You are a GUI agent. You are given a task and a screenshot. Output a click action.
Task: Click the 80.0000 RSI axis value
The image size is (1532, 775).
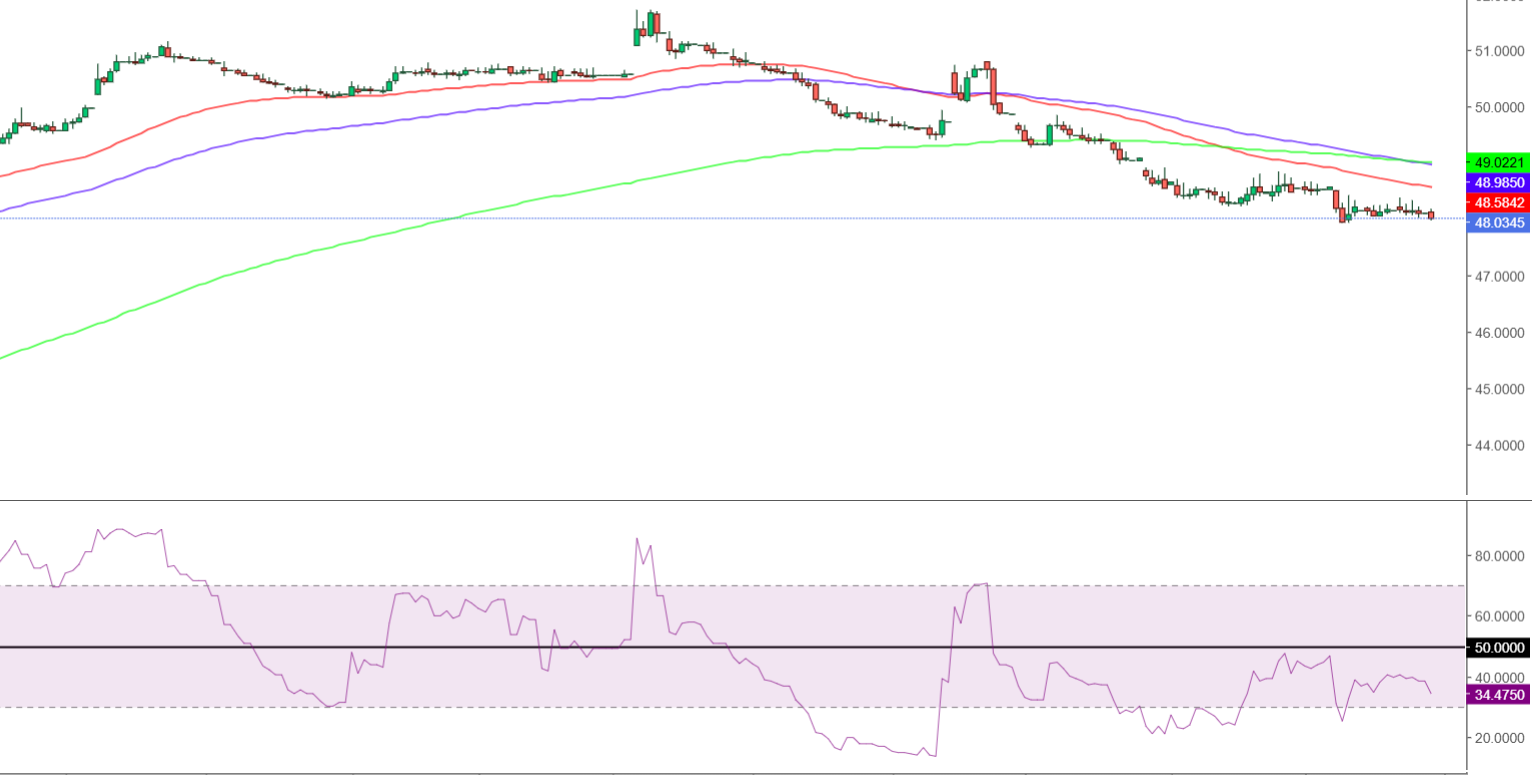[1500, 556]
